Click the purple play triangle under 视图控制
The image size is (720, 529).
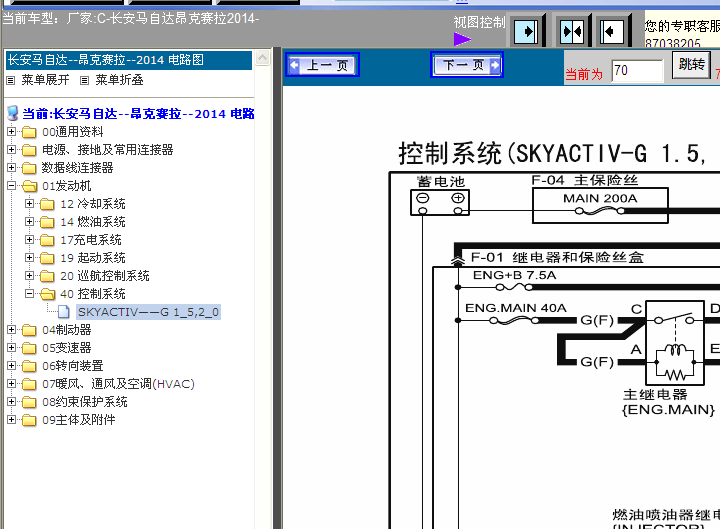click(x=462, y=39)
